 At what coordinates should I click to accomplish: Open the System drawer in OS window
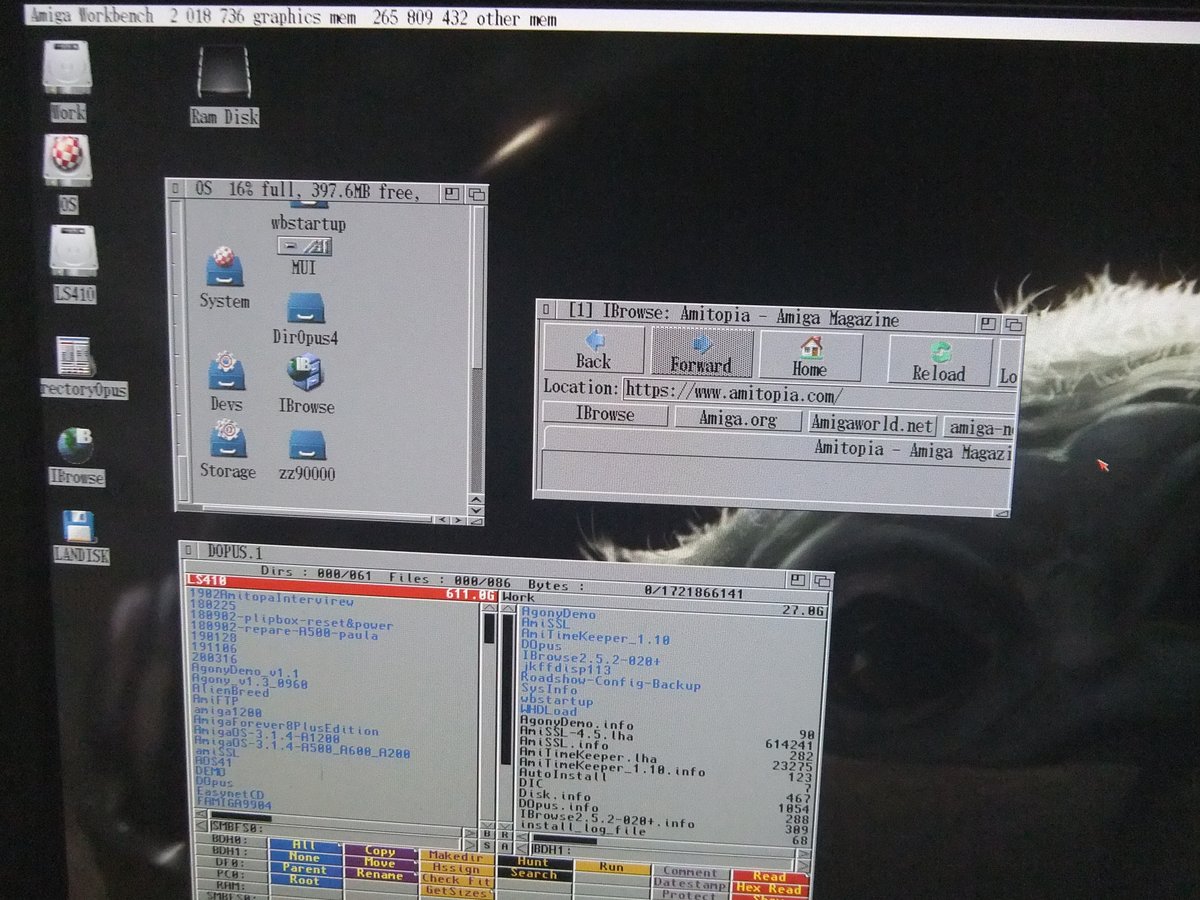tap(225, 267)
